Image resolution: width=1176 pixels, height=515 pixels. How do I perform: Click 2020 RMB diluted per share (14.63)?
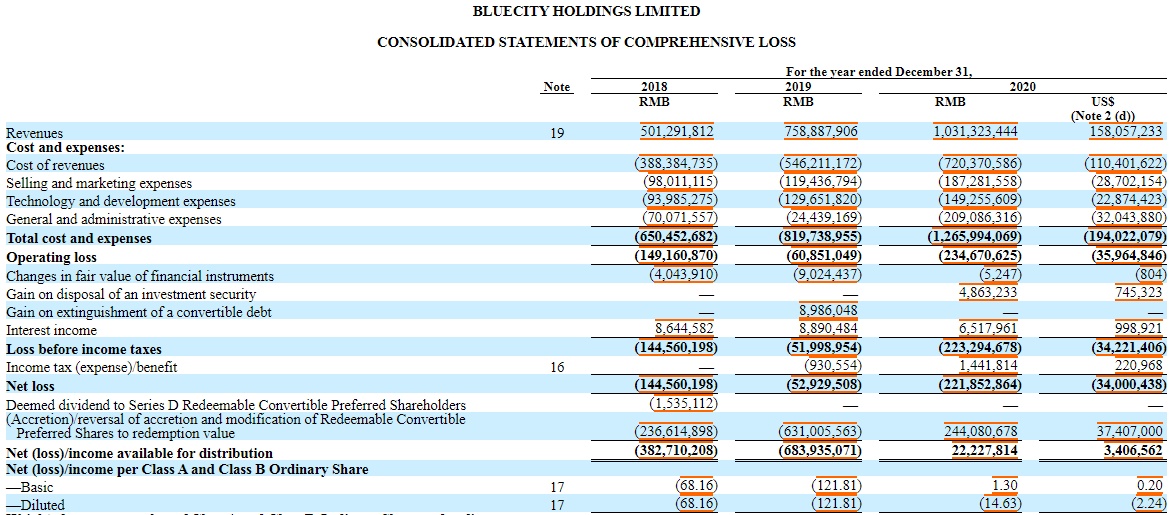(1002, 505)
